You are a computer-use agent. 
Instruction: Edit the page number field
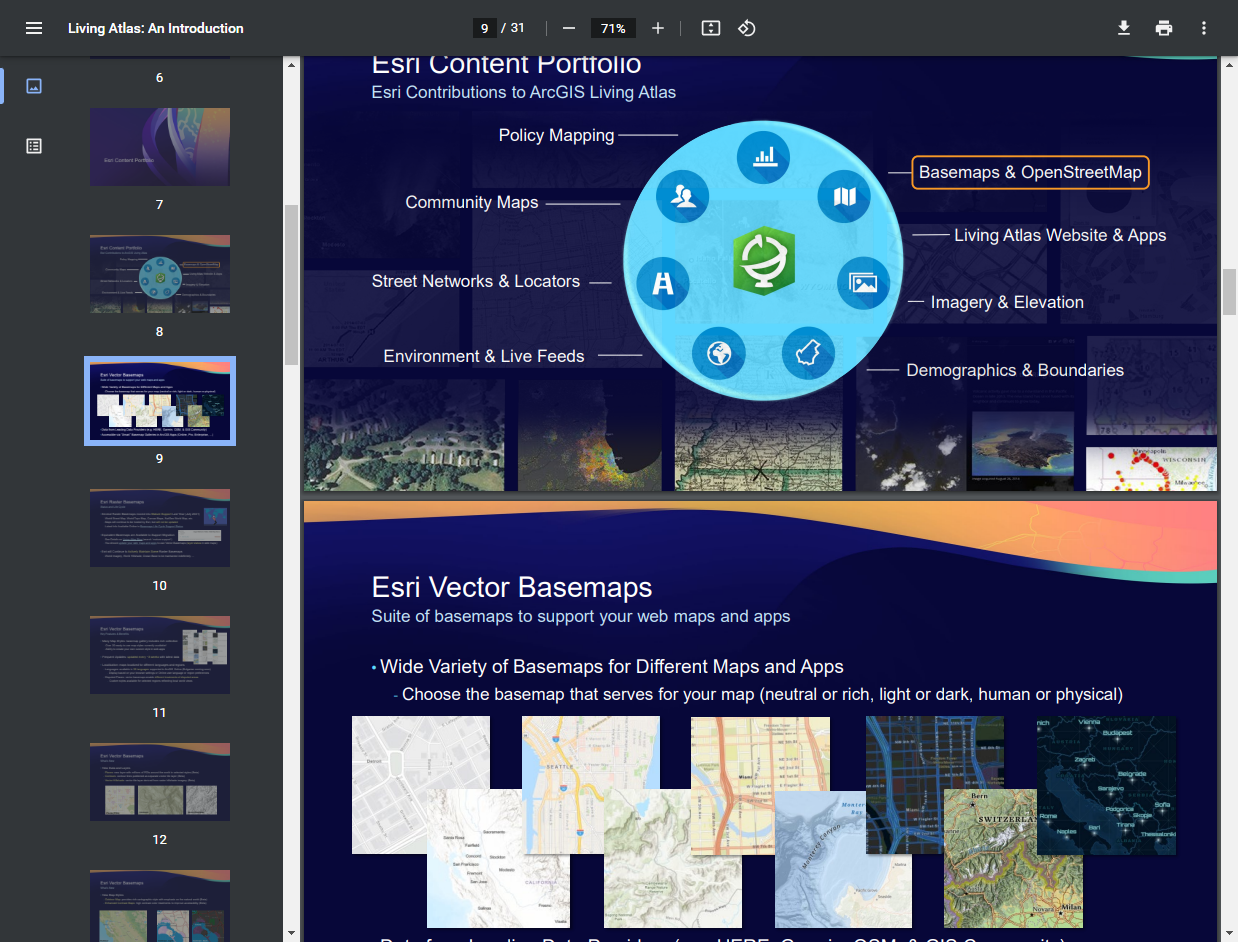coord(485,28)
